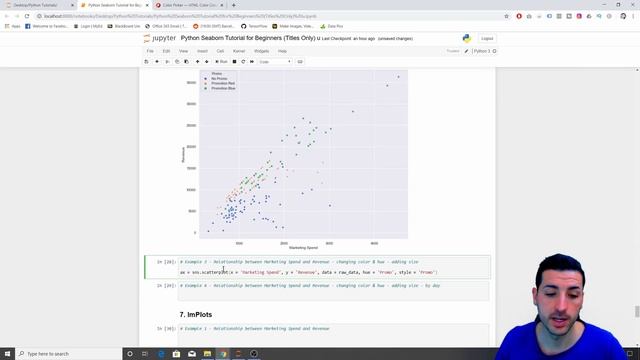This screenshot has width=640, height=360.
Task: Open the Welcome to Facebook bookmark
Action: [x=47, y=26]
